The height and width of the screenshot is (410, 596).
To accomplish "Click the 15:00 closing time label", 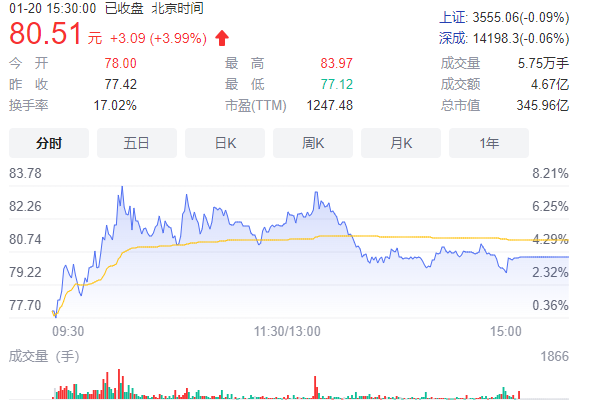I will (506, 331).
